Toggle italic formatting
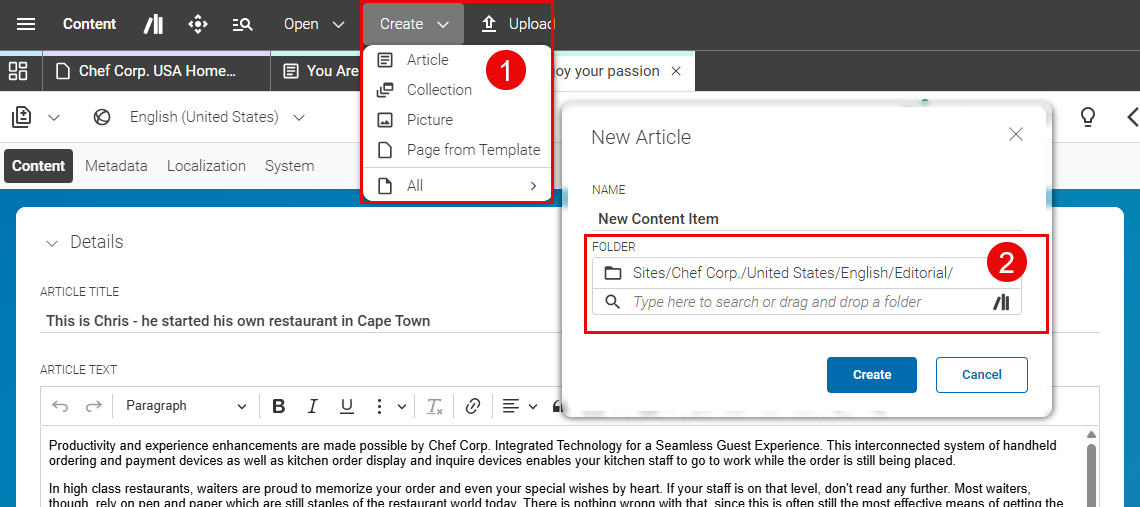Image resolution: width=1140 pixels, height=507 pixels. pyautogui.click(x=313, y=406)
